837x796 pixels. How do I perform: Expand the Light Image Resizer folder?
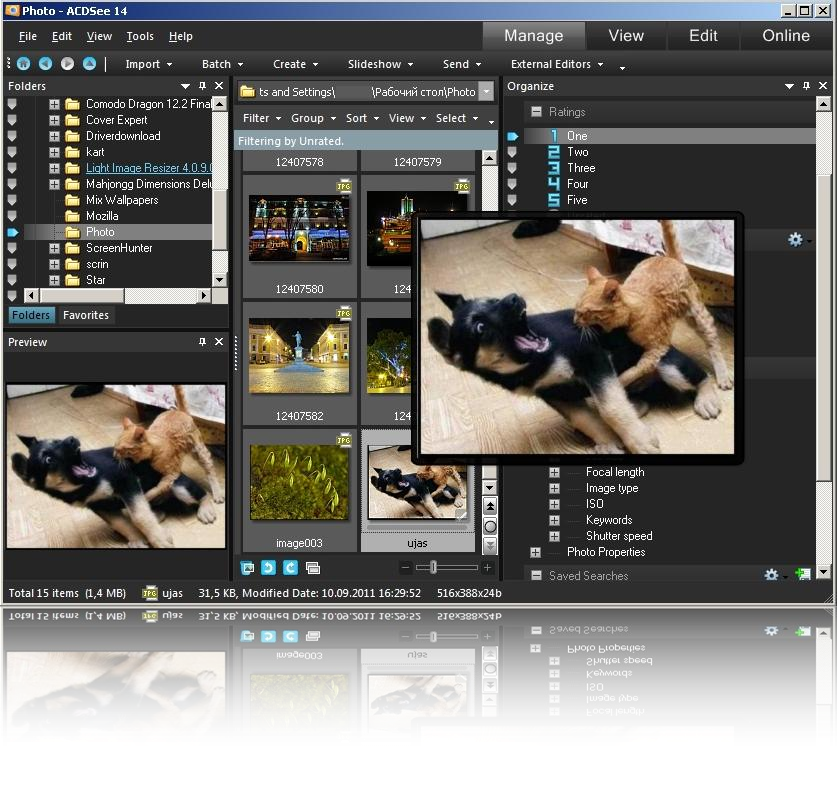pos(54,168)
